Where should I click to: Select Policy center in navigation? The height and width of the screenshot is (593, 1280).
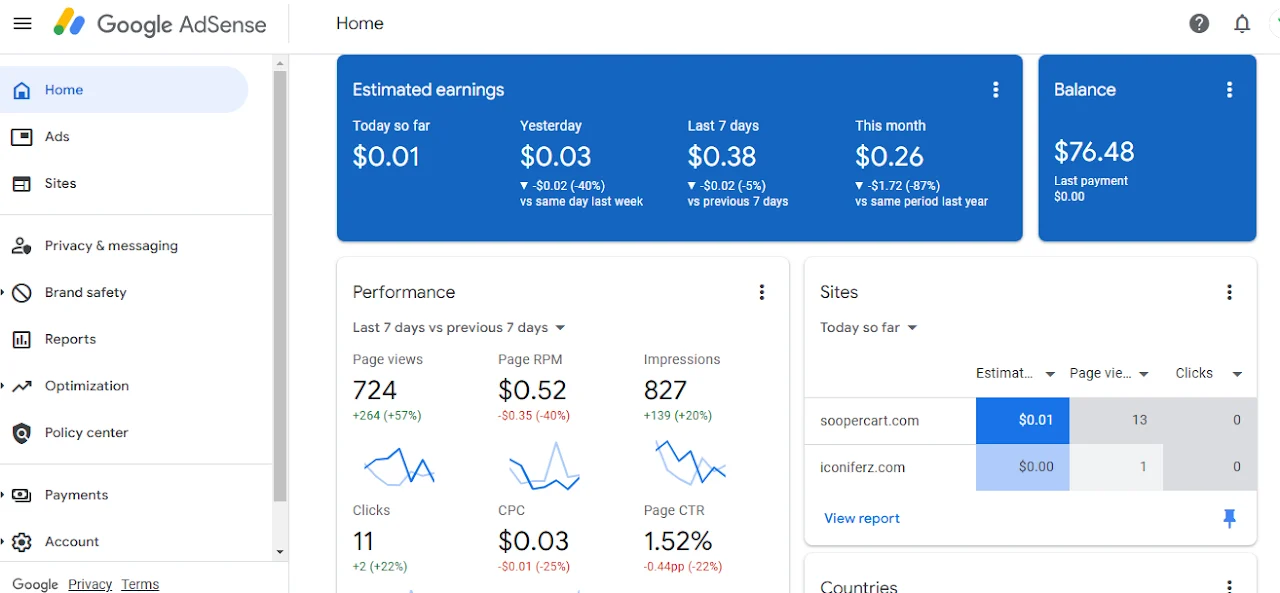click(x=86, y=433)
